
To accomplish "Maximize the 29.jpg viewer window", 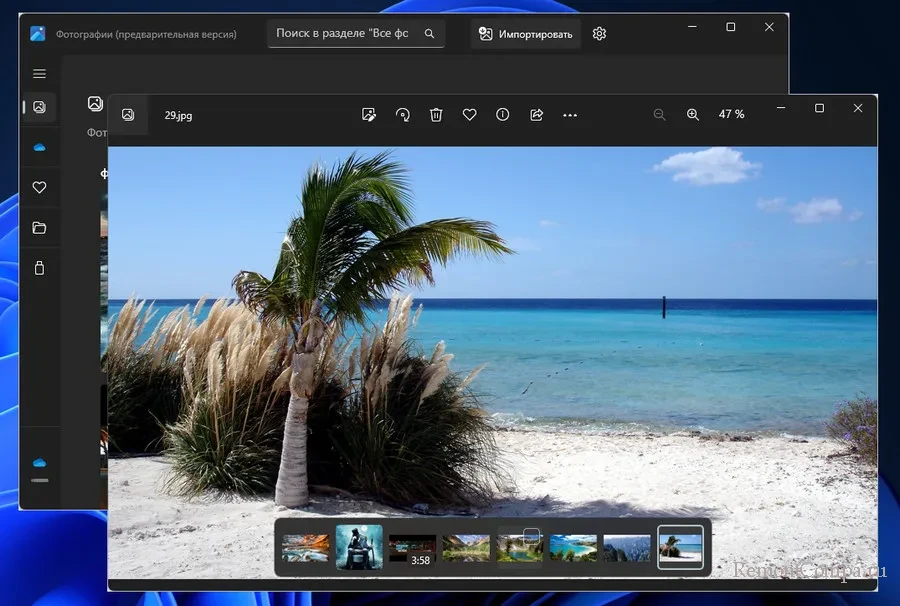I will [820, 108].
